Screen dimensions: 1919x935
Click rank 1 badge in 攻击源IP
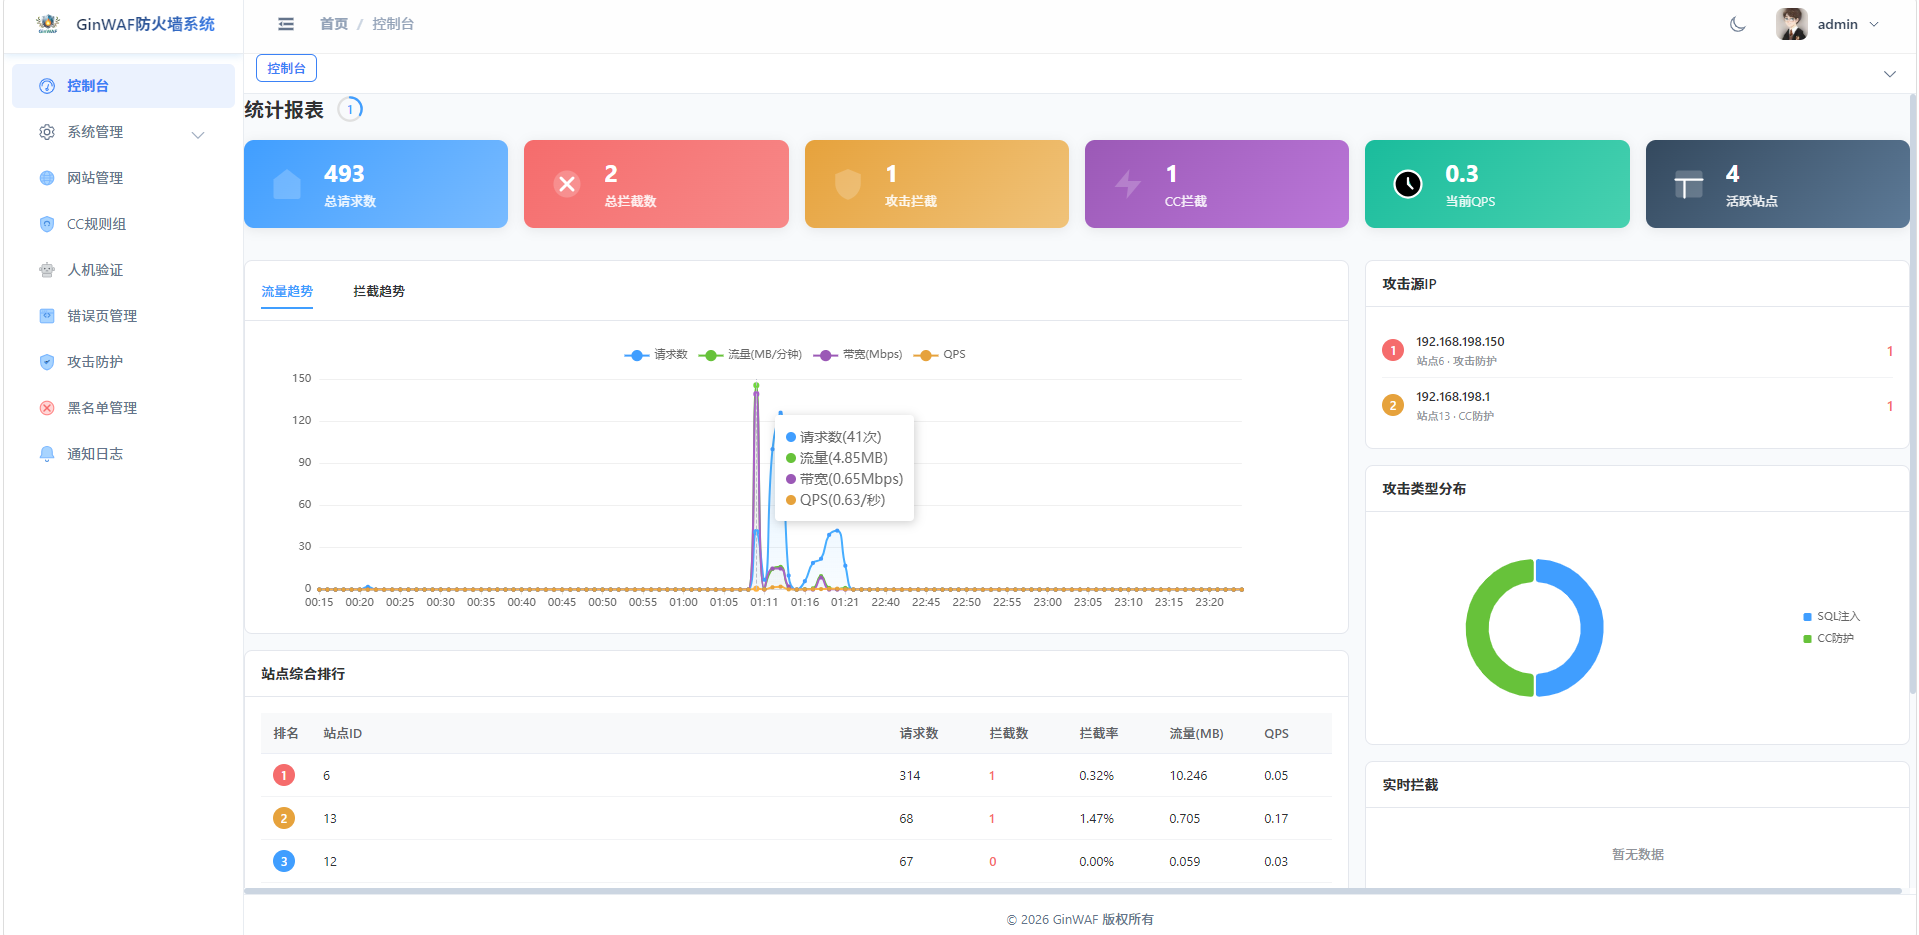(1393, 350)
